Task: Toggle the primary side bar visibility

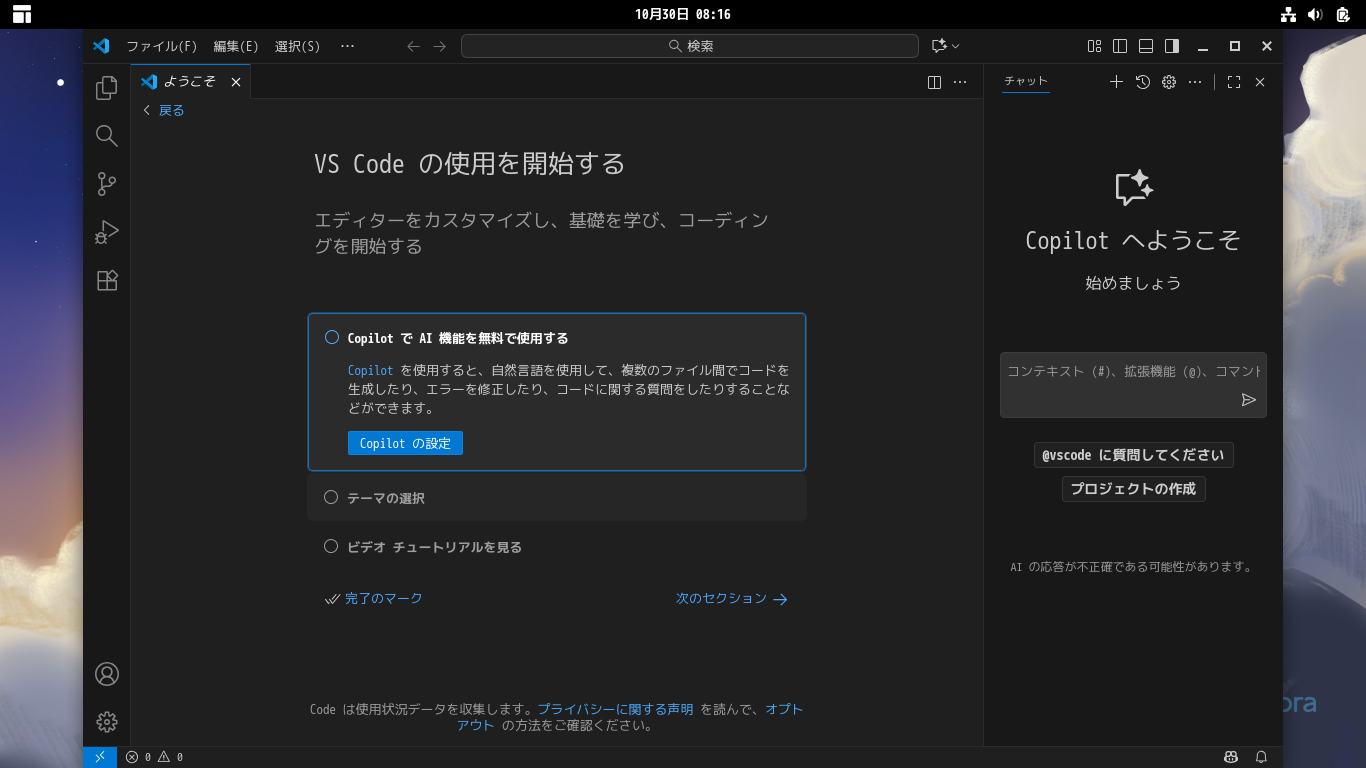Action: [1121, 46]
